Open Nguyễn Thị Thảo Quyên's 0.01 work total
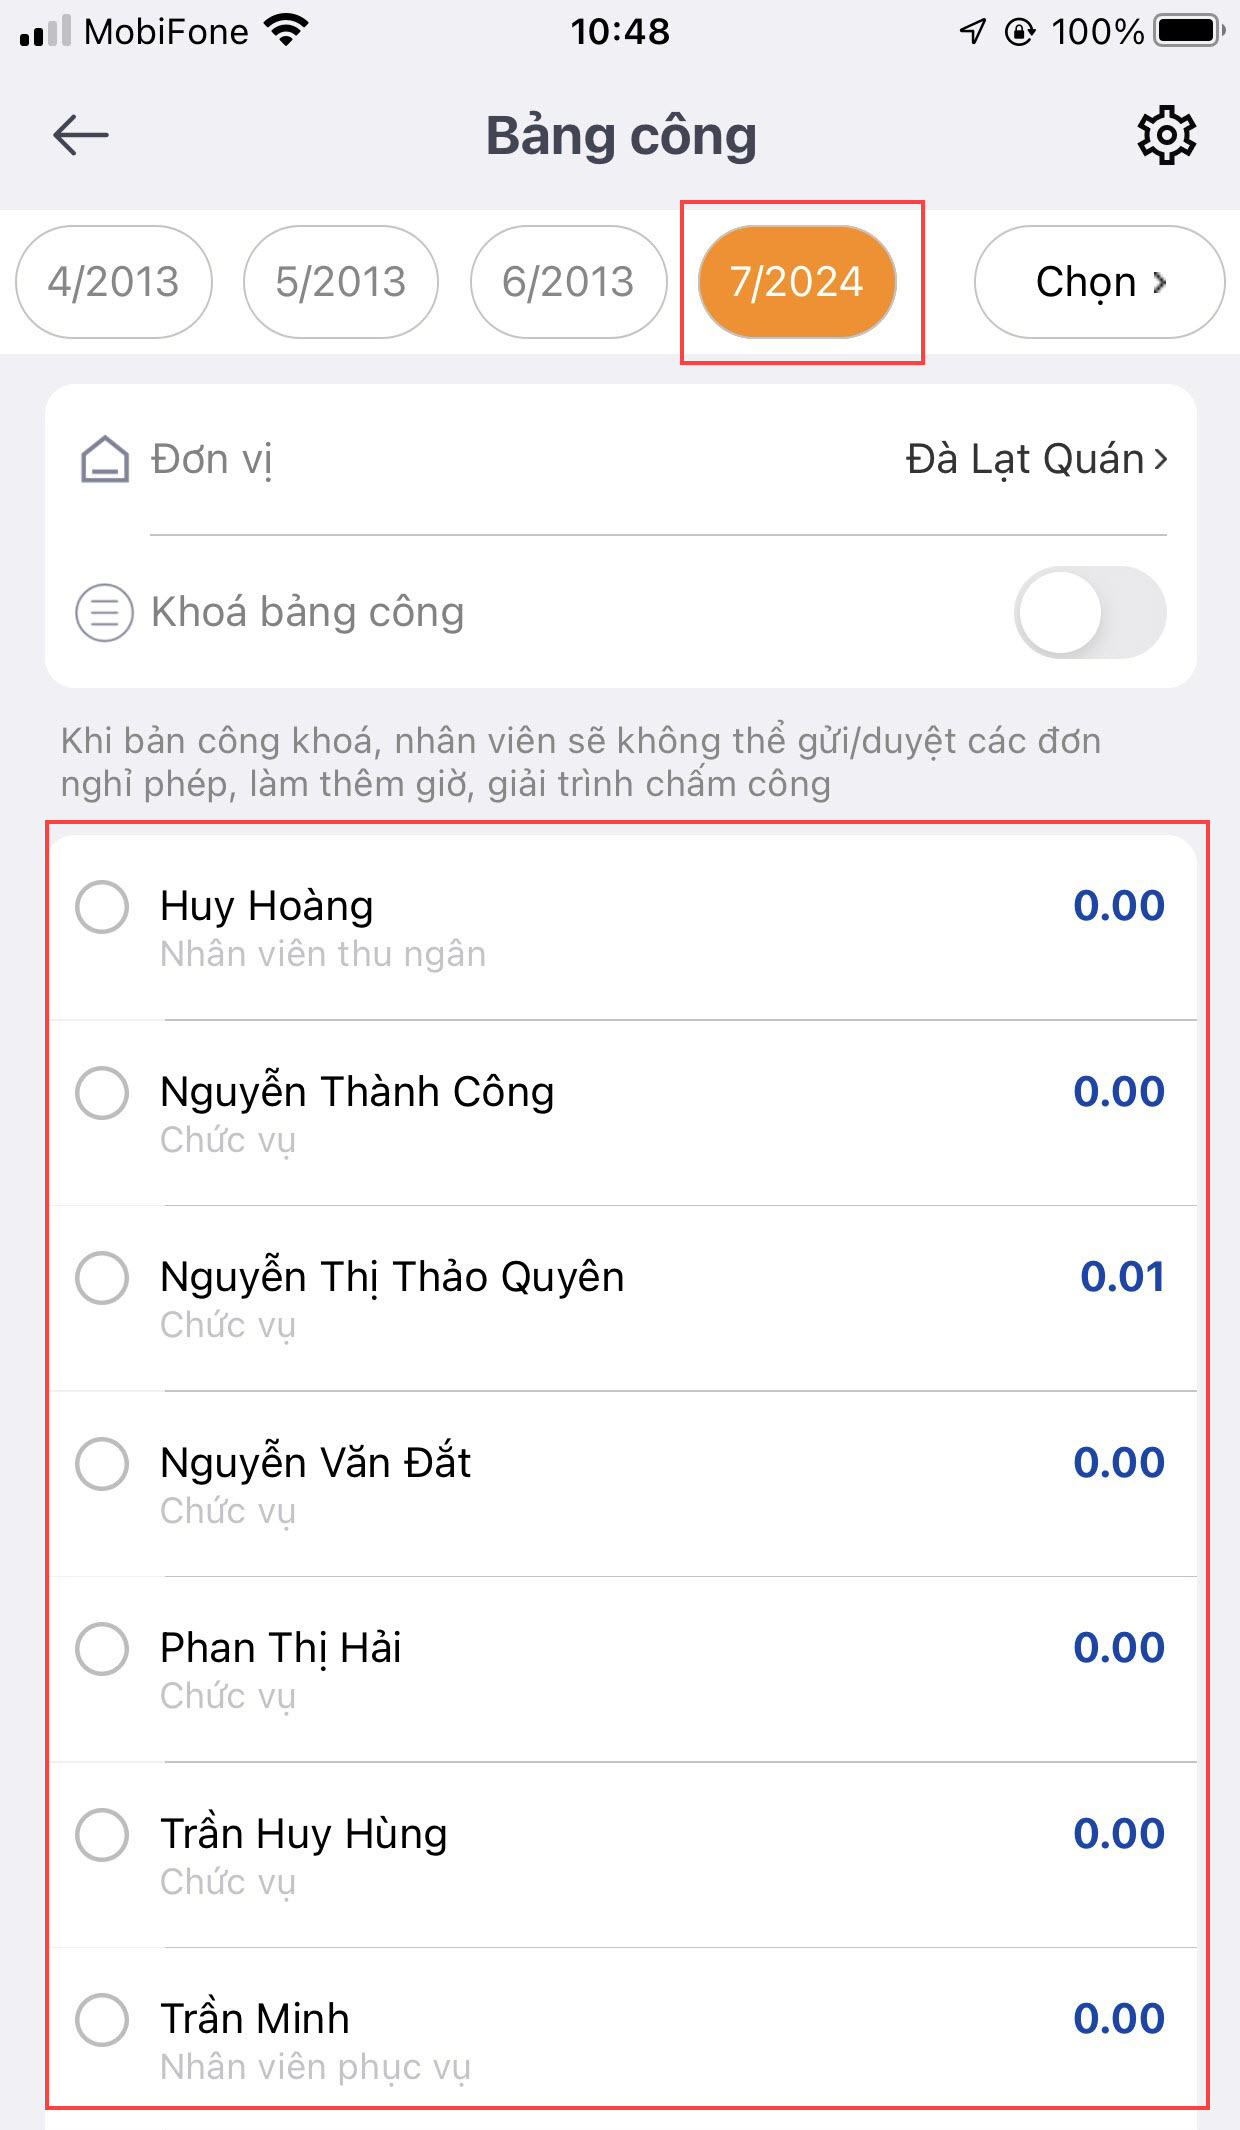This screenshot has width=1240, height=2130. [1122, 1277]
